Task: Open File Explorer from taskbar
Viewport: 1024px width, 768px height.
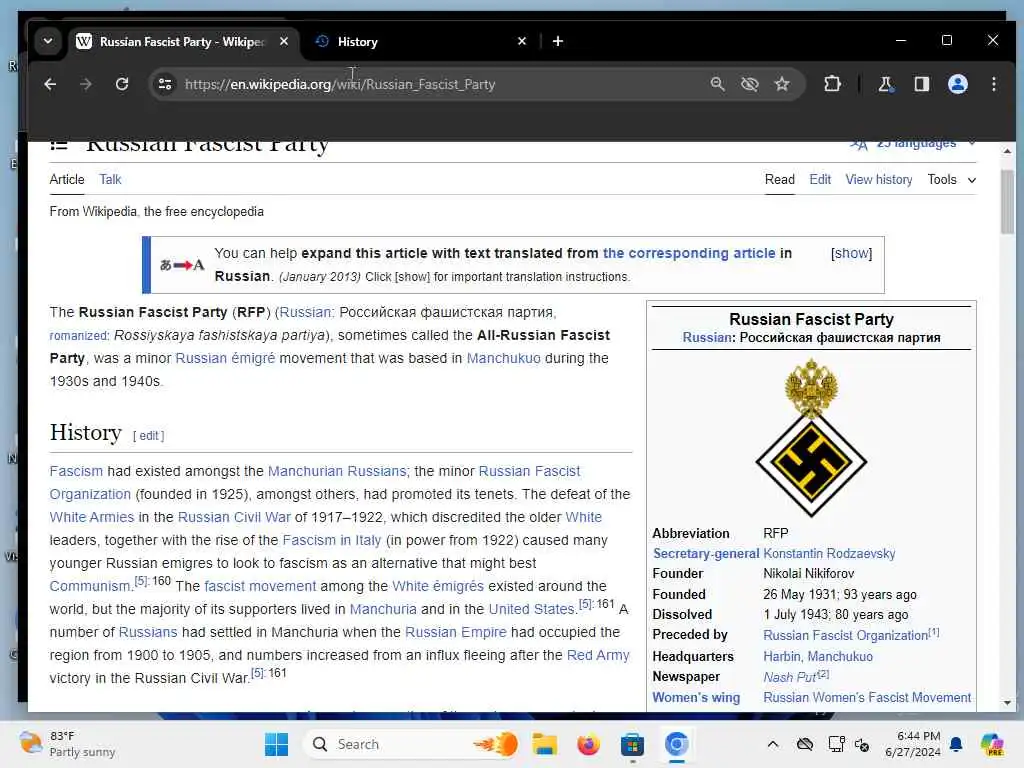Action: pos(545,744)
